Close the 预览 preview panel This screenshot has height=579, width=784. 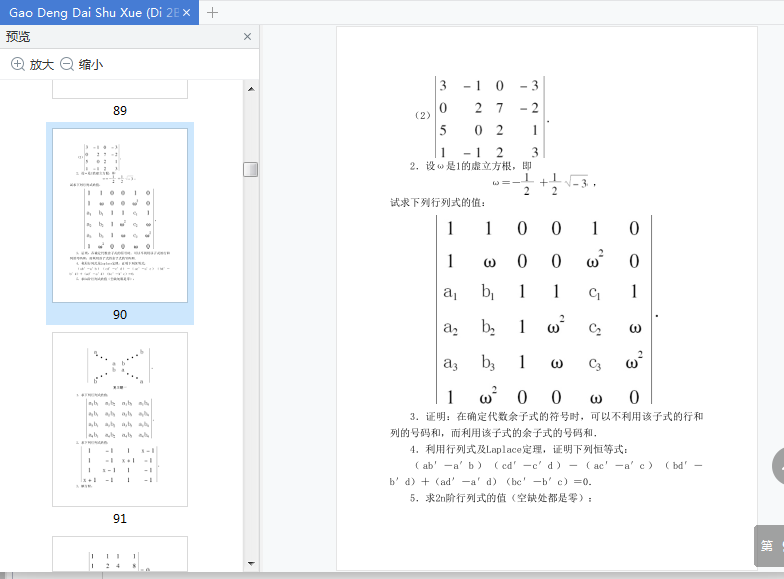[x=247, y=36]
